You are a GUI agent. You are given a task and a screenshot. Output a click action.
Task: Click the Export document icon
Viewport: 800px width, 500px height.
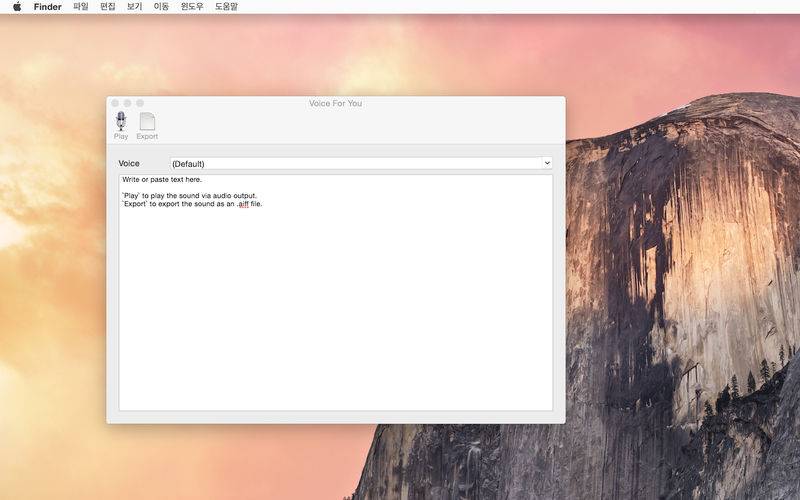point(147,121)
